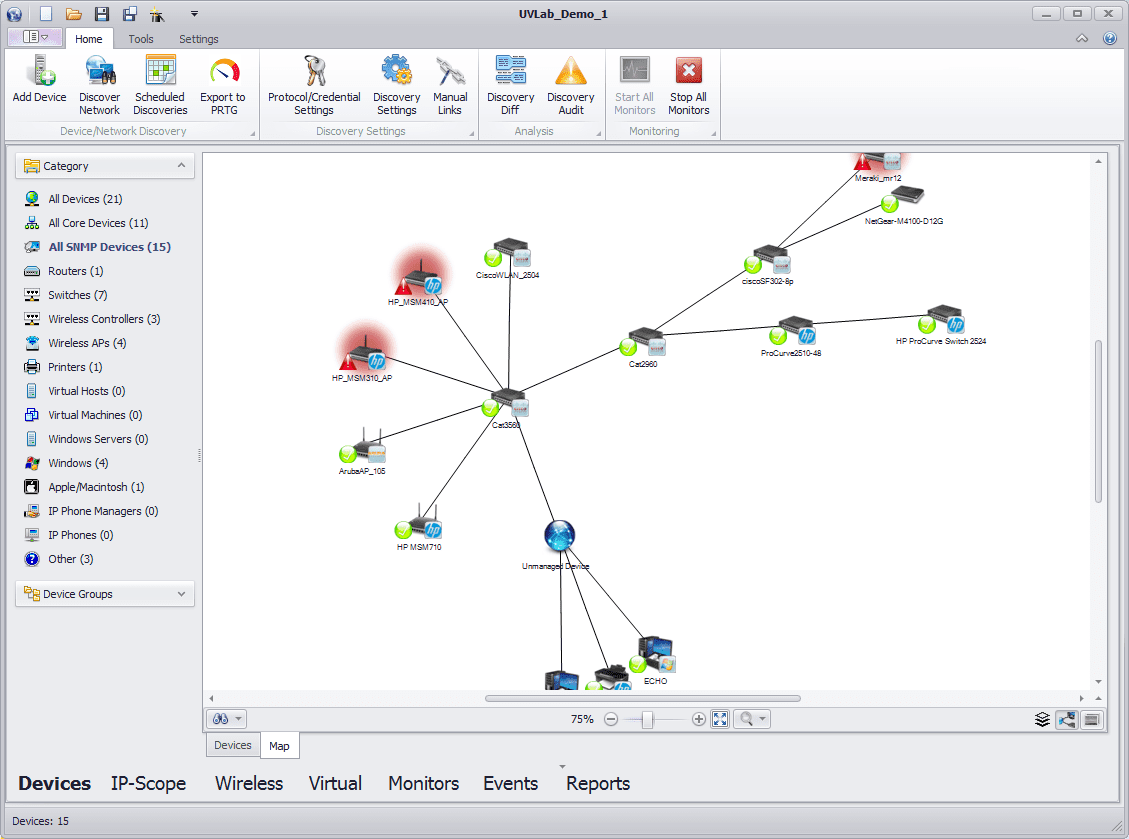Click the Help question mark icon
Viewport: 1129px width, 839px height.
(x=1110, y=38)
